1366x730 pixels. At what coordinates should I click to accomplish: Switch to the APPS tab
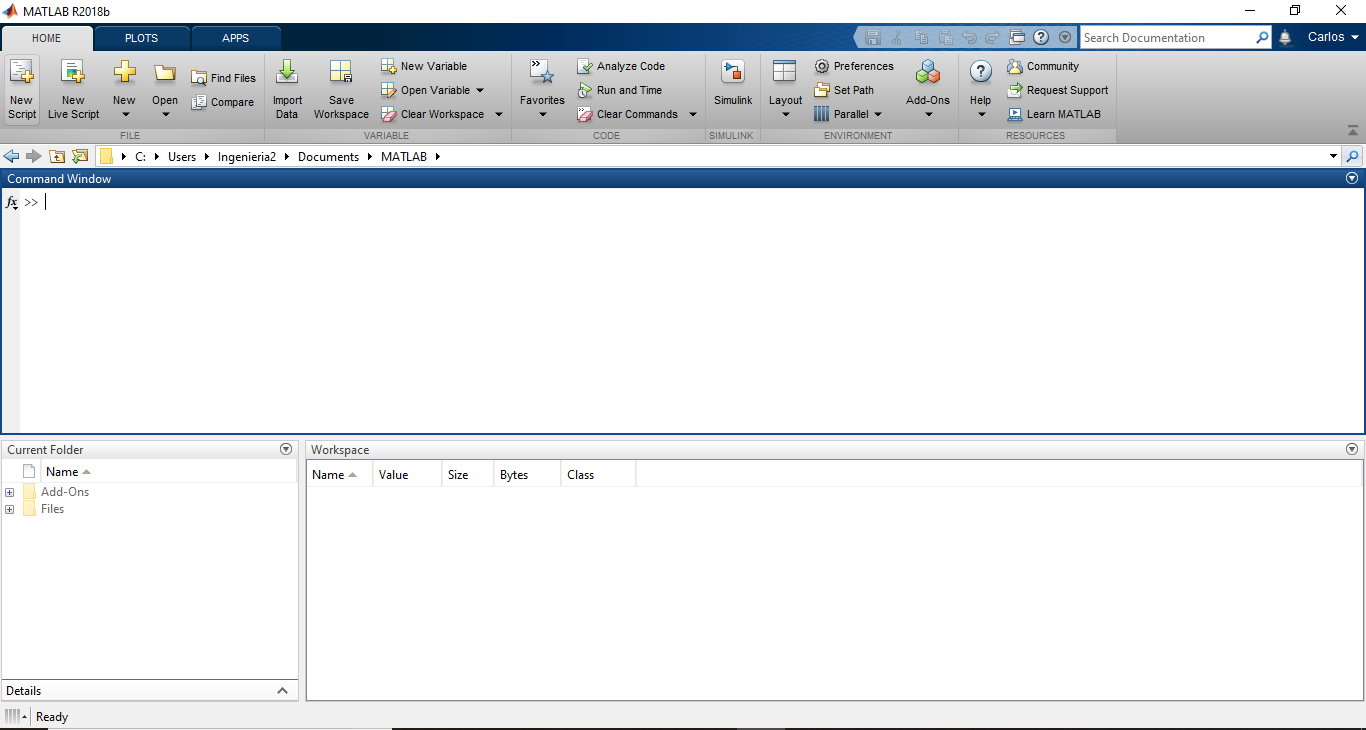pos(236,37)
